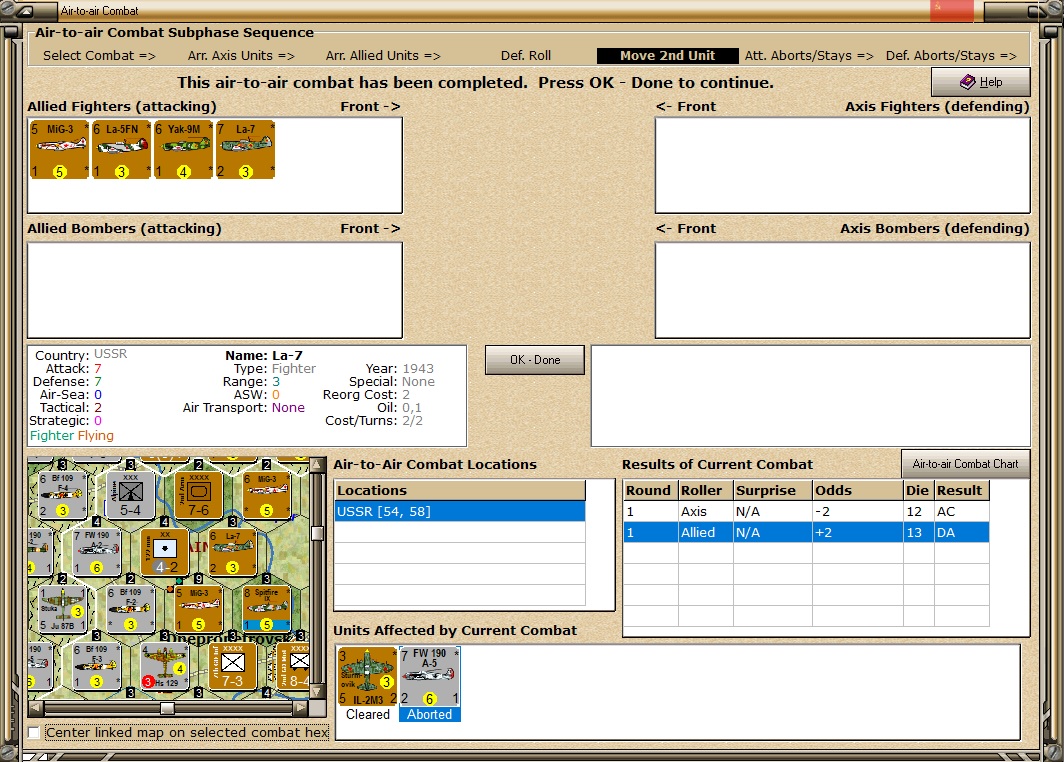Image resolution: width=1064 pixels, height=762 pixels.
Task: Open the window system menu icon in title bar
Action: point(25,11)
